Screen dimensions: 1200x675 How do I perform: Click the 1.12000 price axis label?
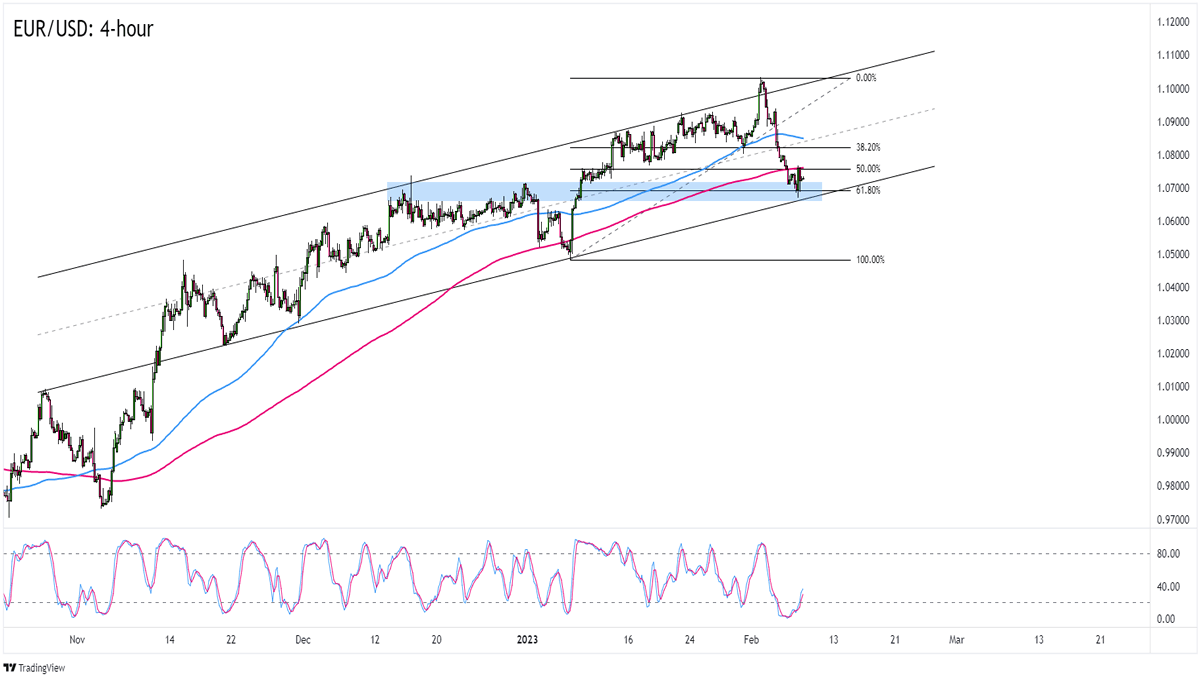[x=1170, y=22]
